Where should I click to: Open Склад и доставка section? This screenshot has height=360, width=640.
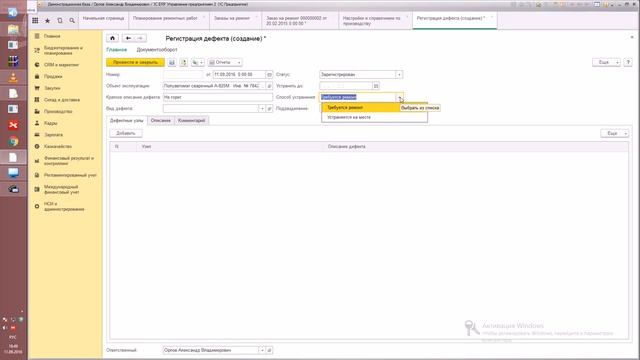click(x=62, y=100)
